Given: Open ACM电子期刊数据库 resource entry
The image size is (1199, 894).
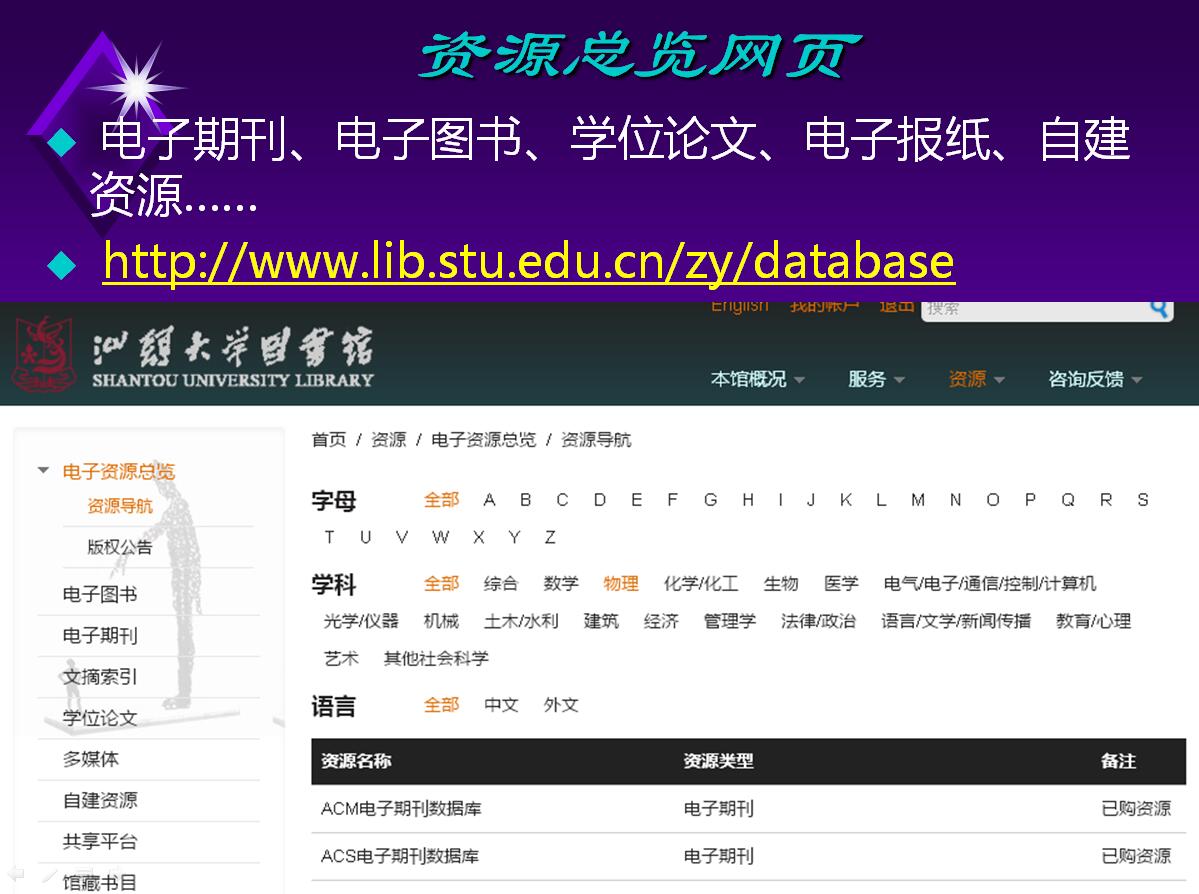Looking at the screenshot, I should click(x=401, y=808).
